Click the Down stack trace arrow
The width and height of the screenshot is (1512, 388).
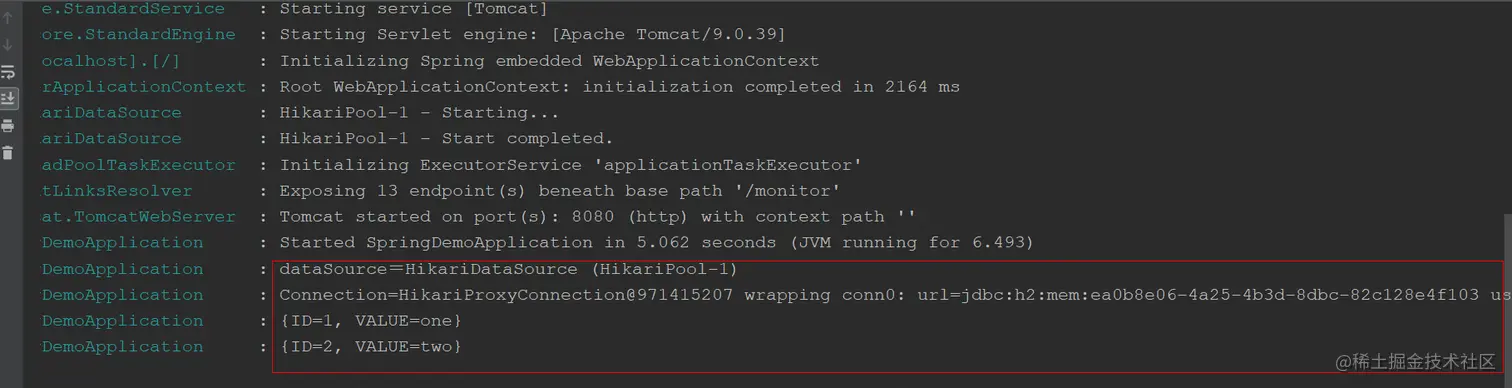point(8,45)
